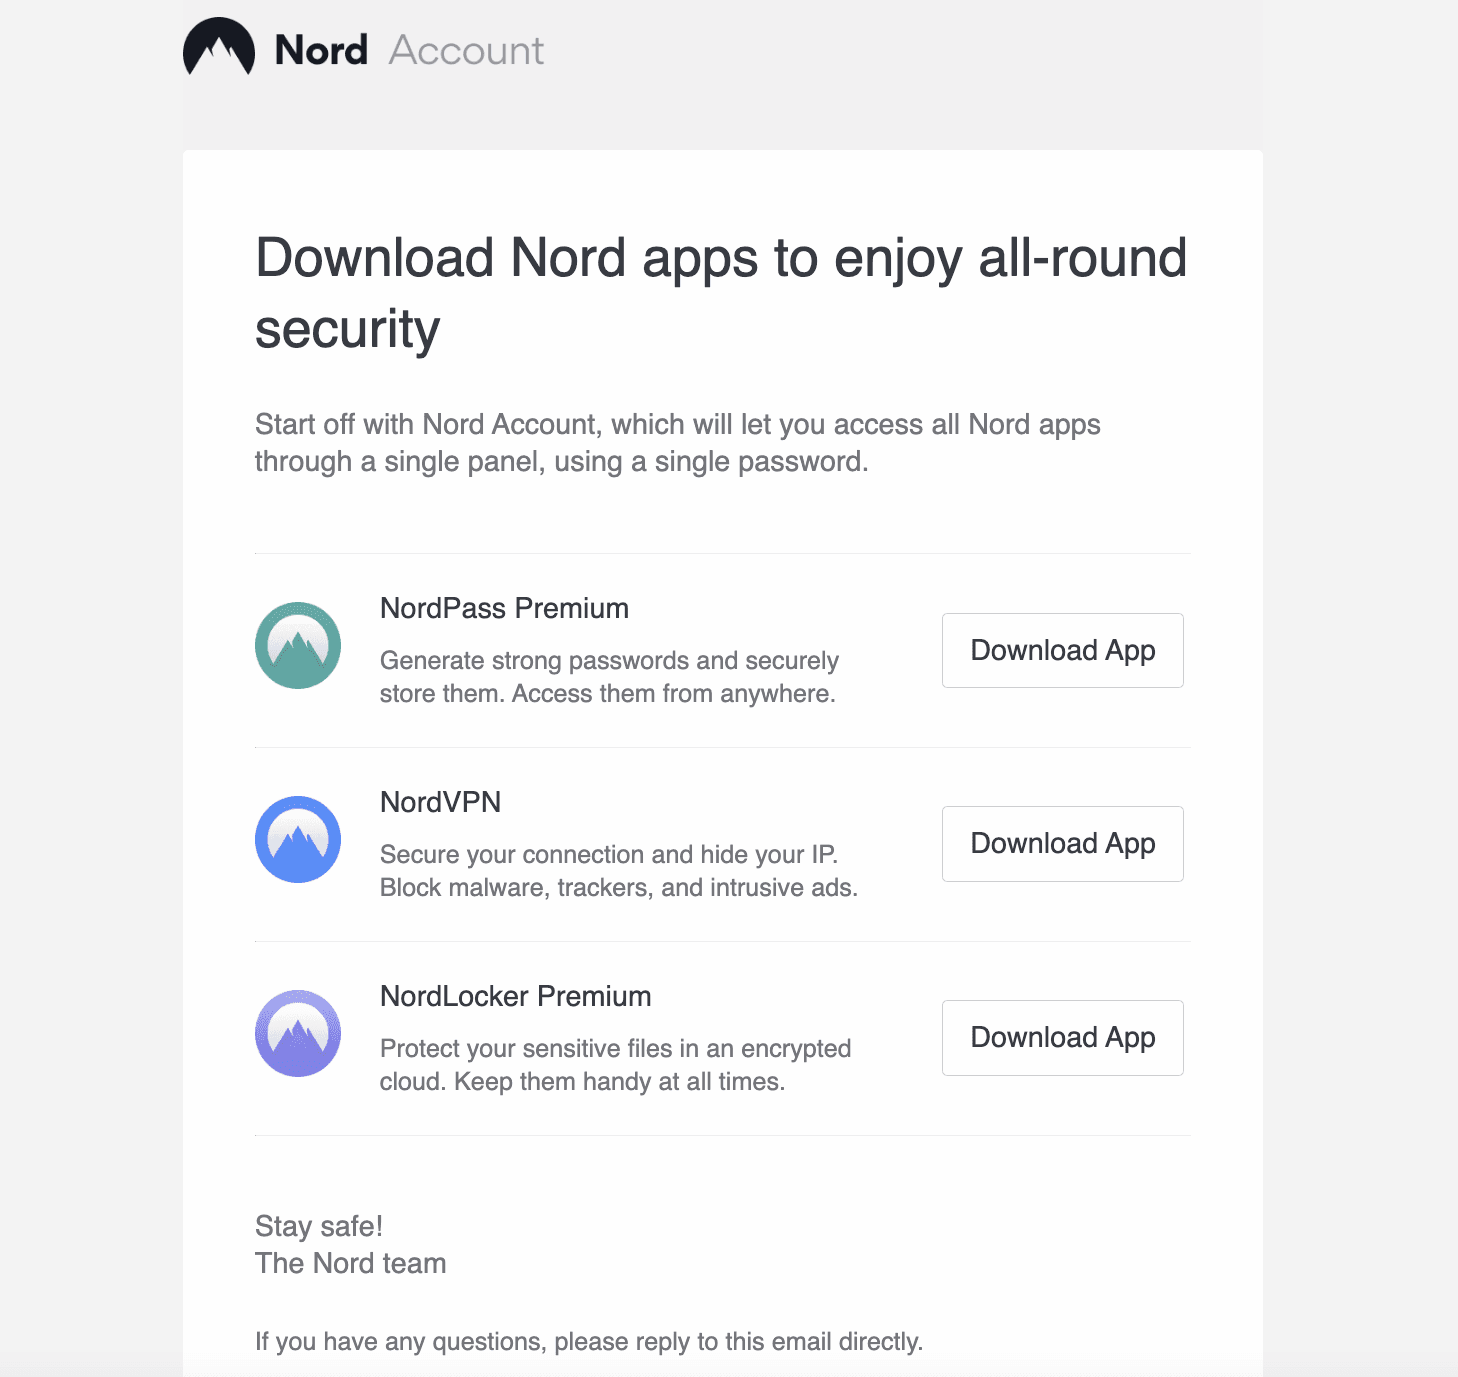
Task: Click the Account text in header
Action: coord(466,50)
